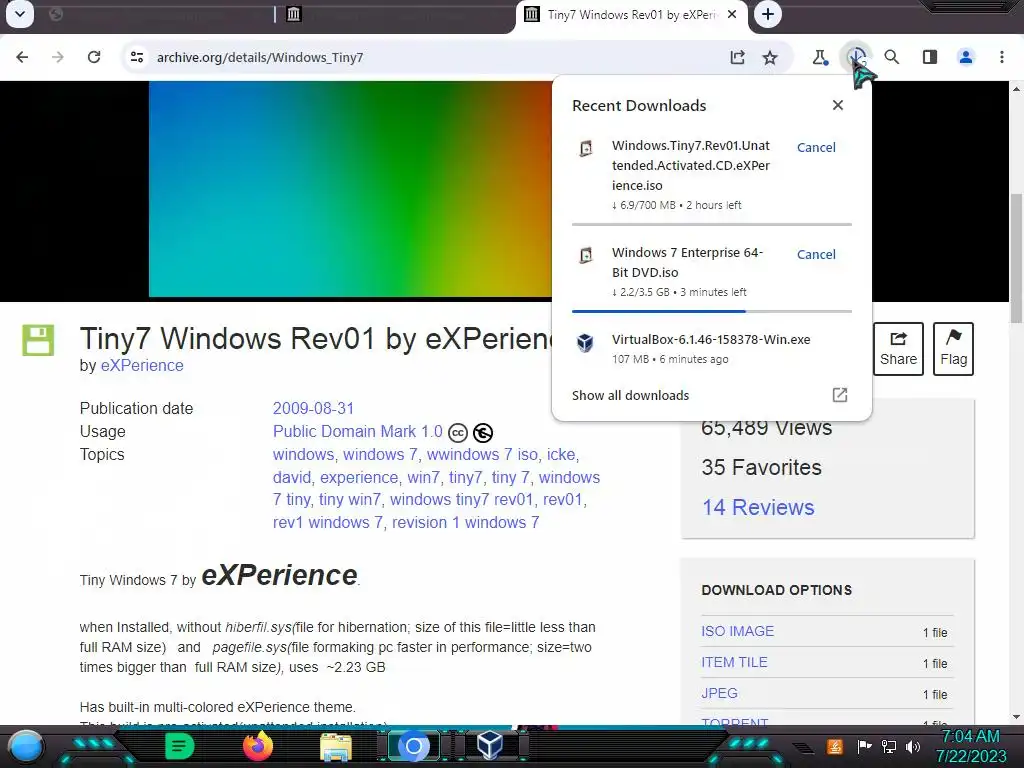Viewport: 1024px width, 768px height.
Task: Open a new tab
Action: [x=768, y=14]
